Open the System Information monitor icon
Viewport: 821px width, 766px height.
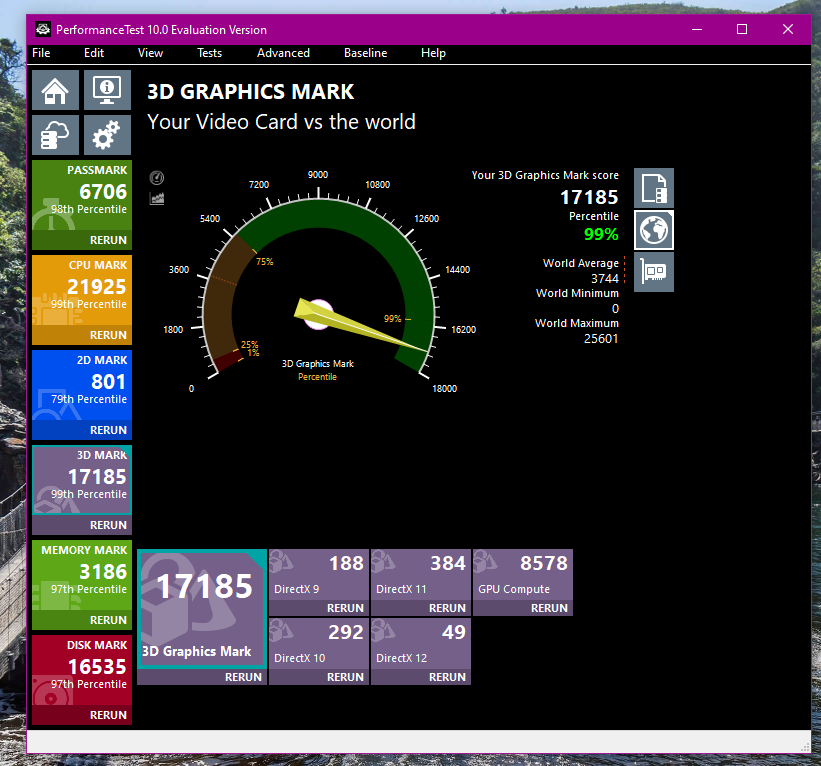[107, 90]
